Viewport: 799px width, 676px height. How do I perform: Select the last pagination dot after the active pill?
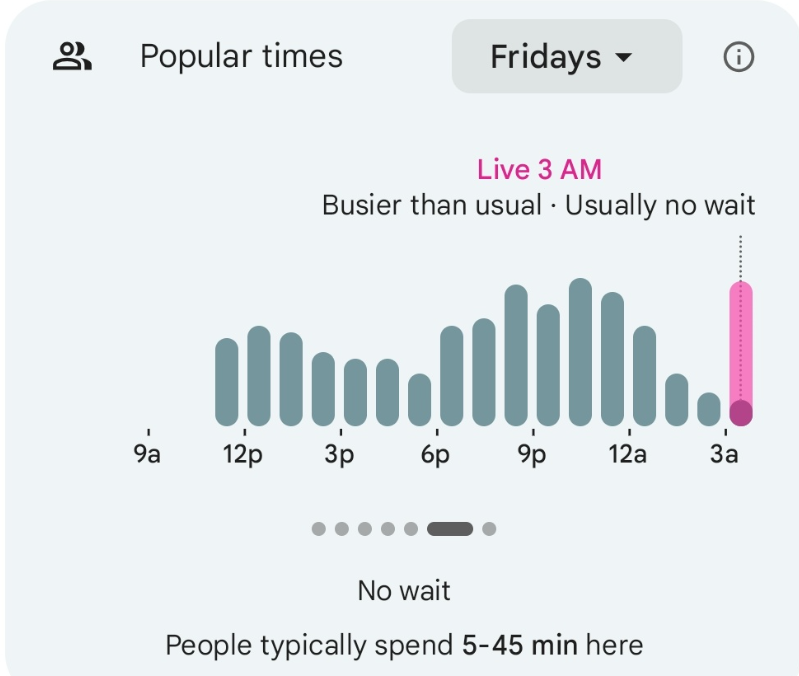click(489, 529)
